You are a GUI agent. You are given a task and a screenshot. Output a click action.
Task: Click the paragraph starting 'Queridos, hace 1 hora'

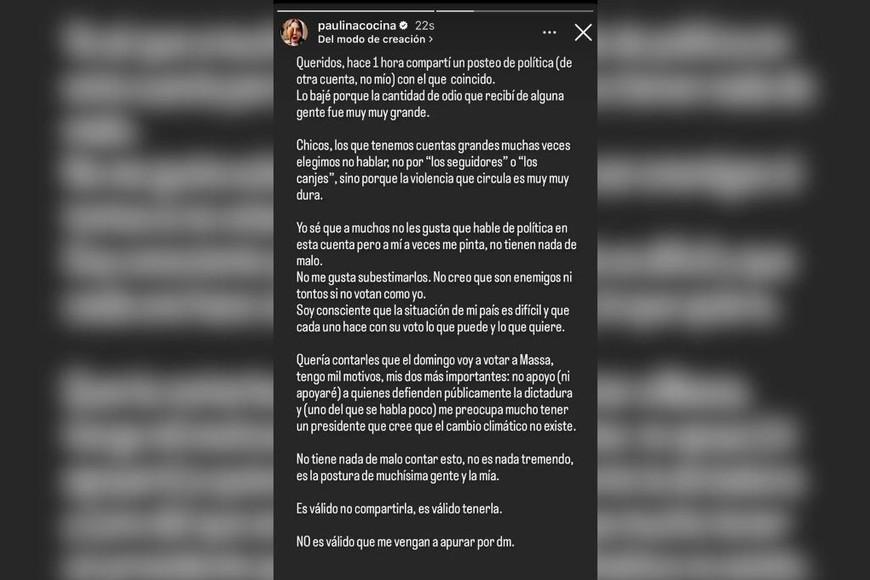pos(434,88)
